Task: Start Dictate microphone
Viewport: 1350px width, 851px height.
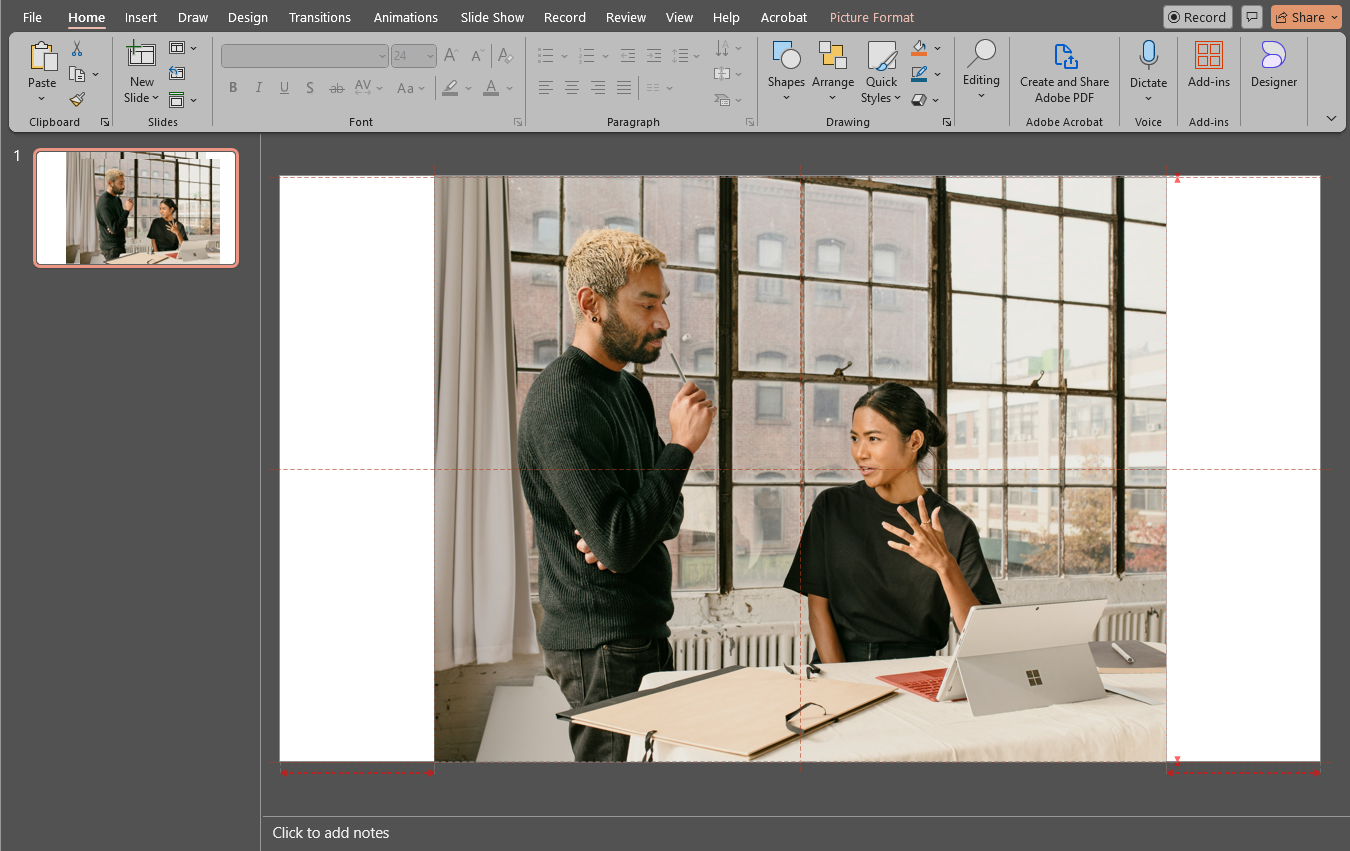Action: pos(1148,56)
